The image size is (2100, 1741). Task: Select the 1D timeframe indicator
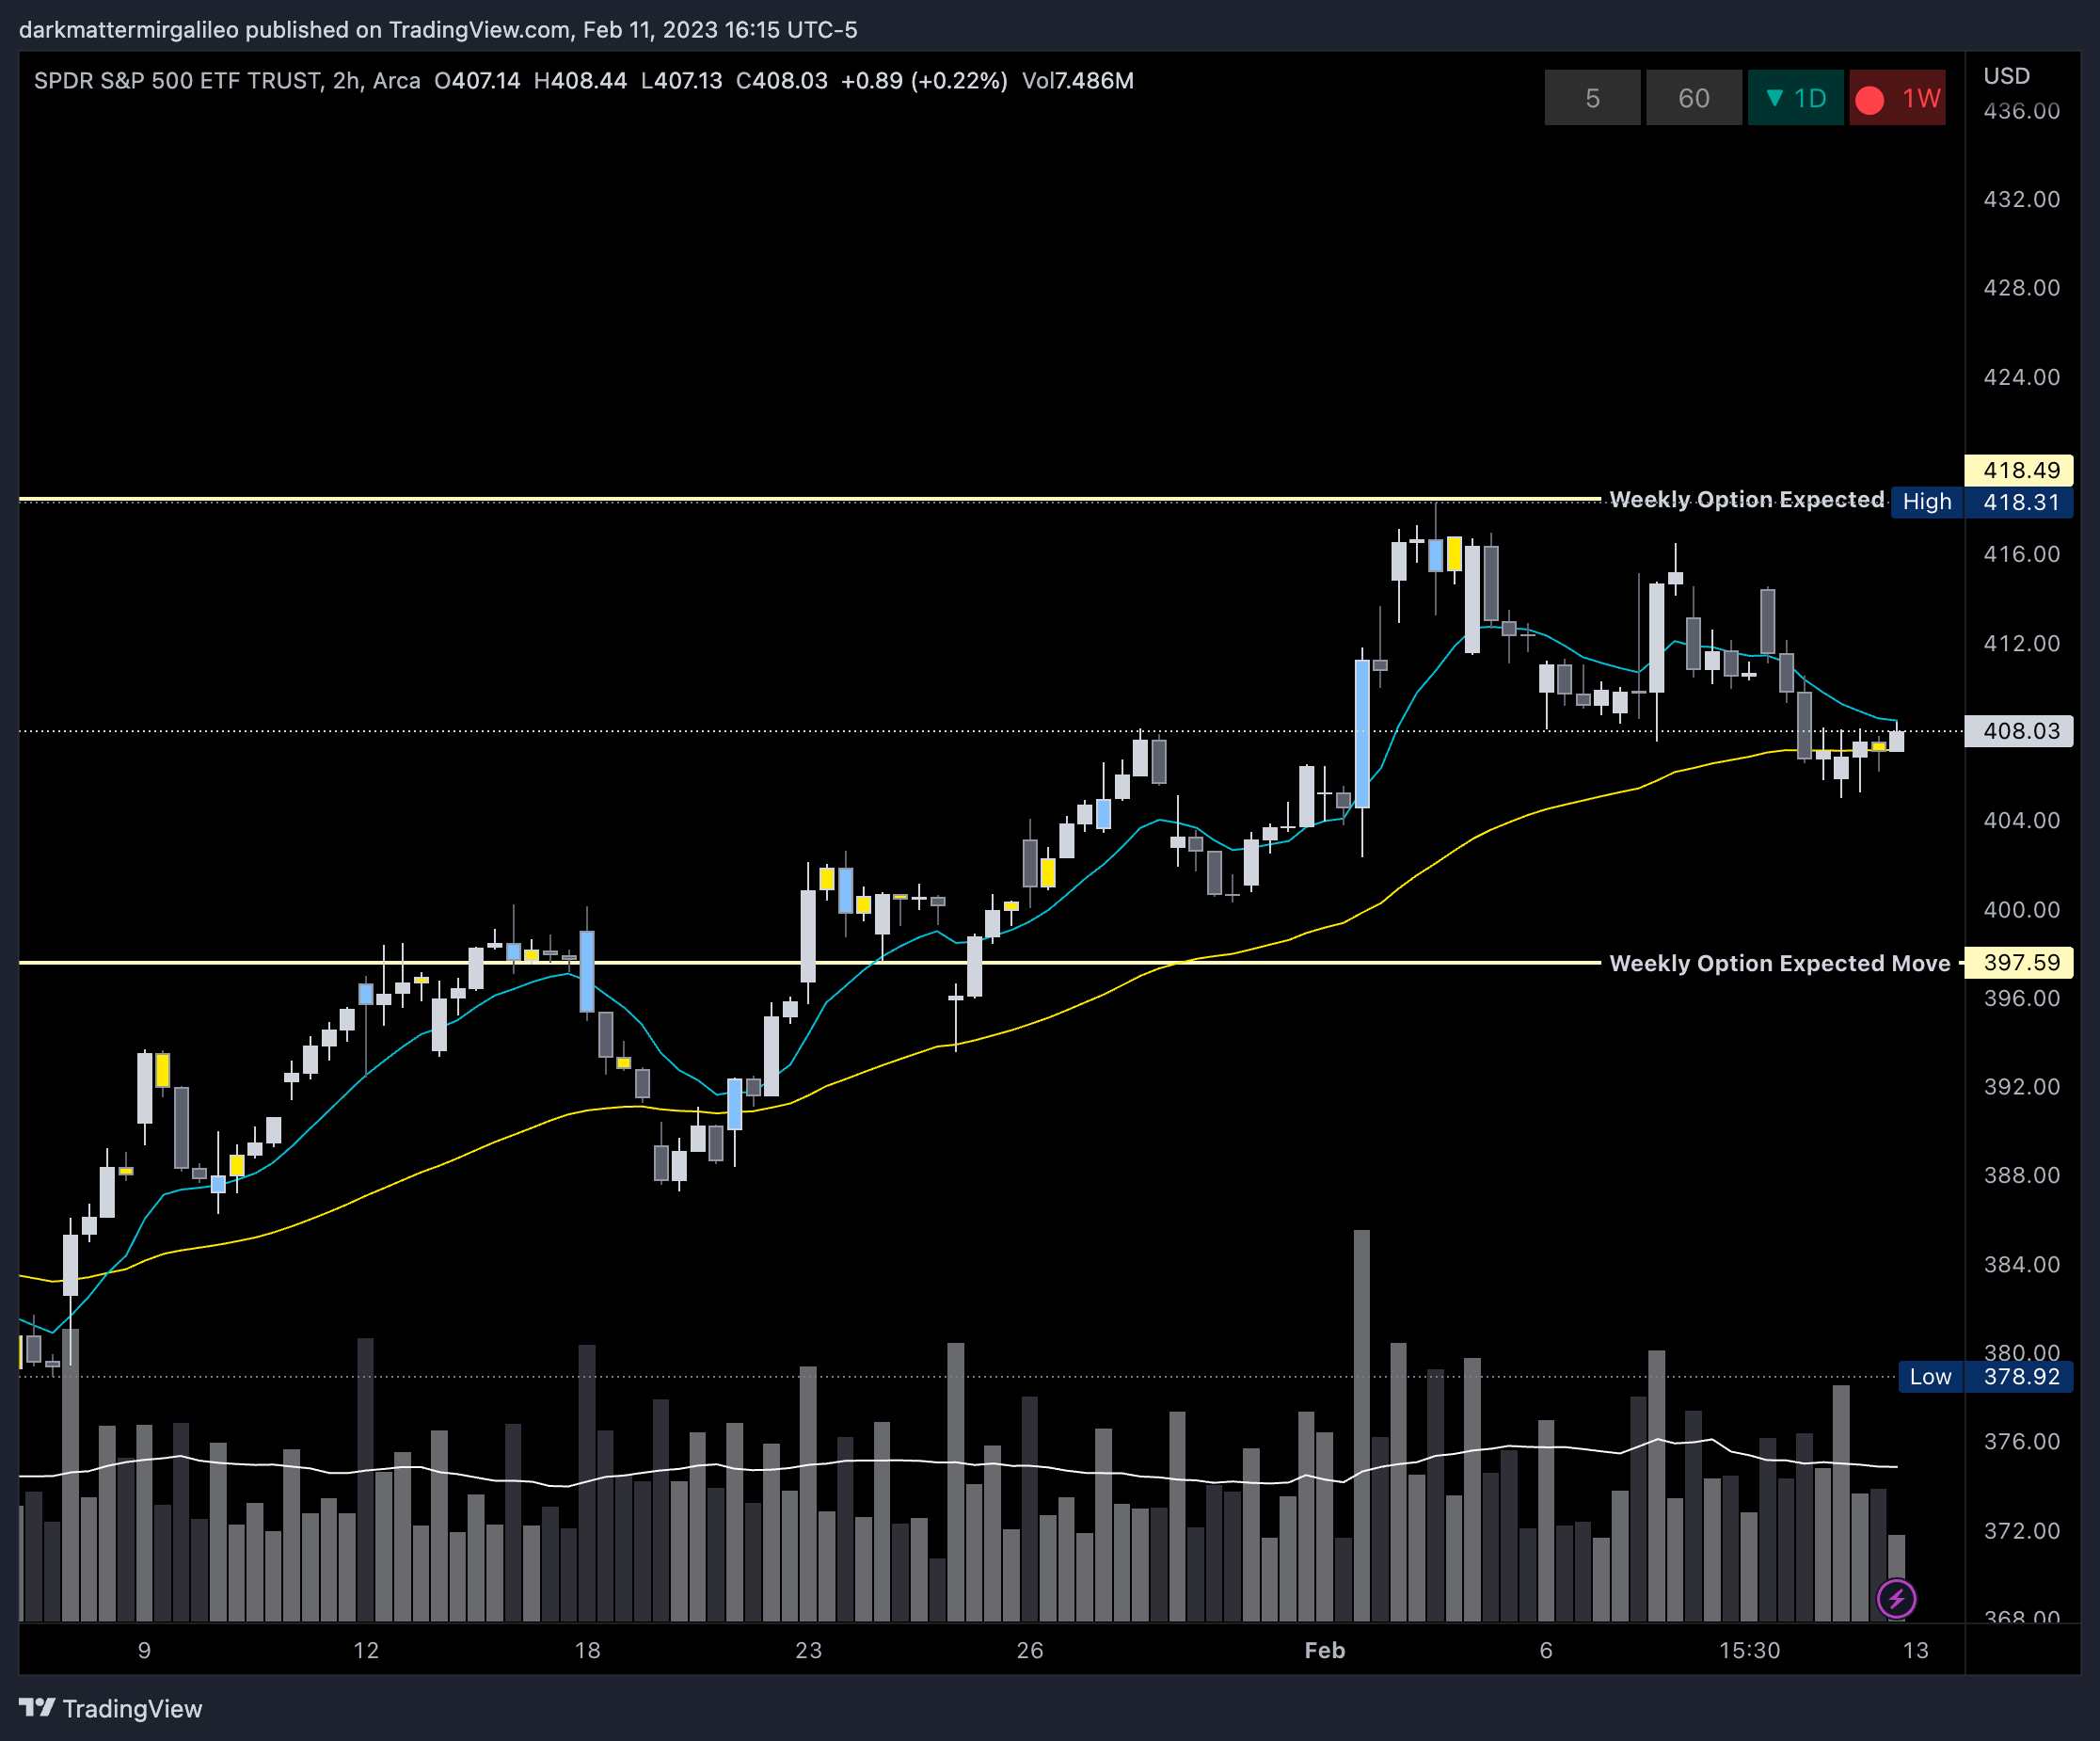[1796, 98]
